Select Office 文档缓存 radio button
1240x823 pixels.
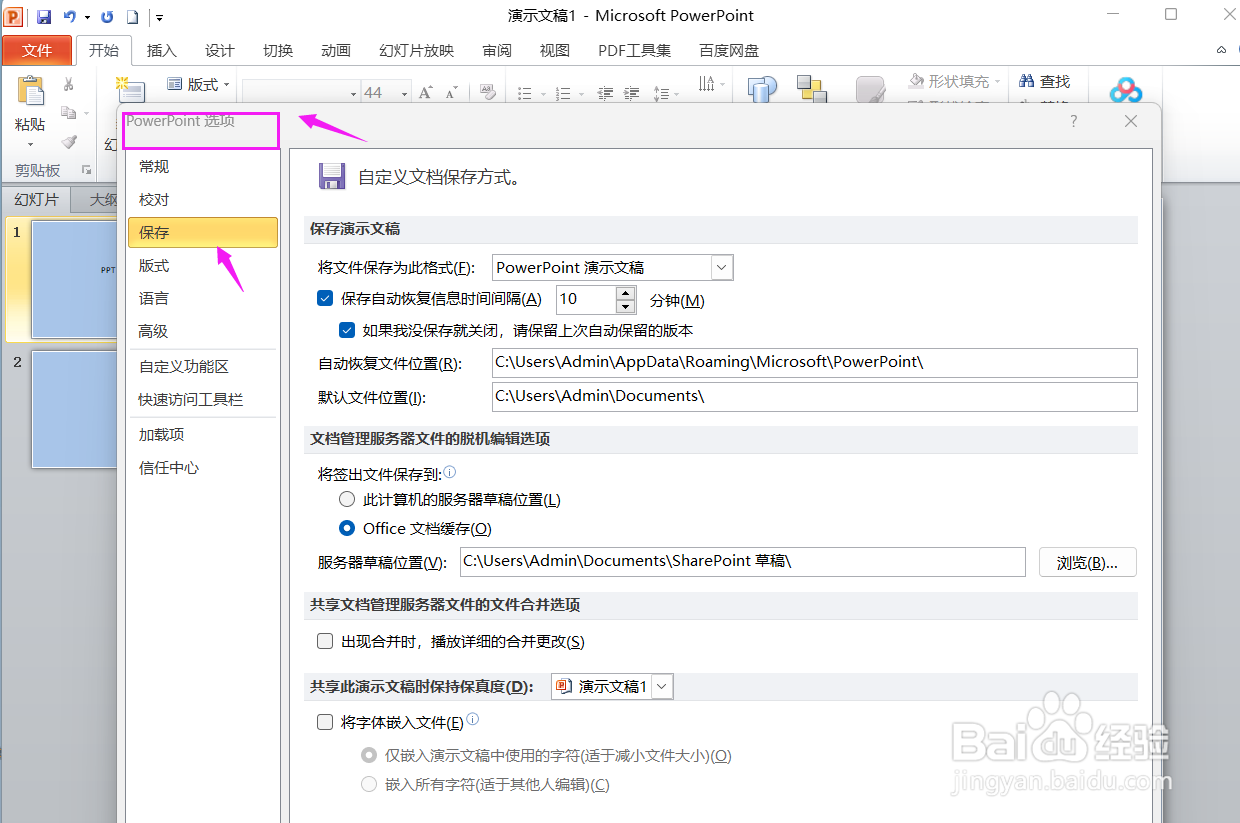[x=347, y=528]
